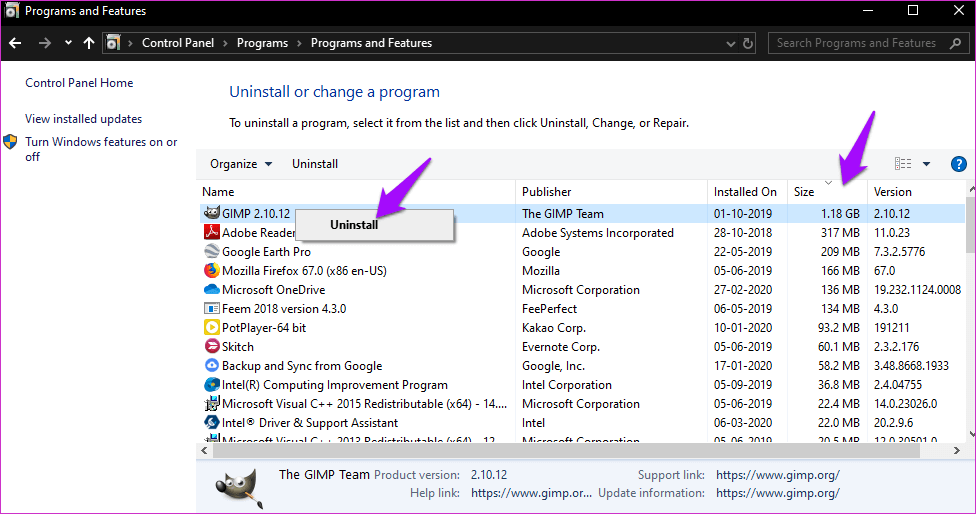Go up one level with the Up arrow
976x514 pixels.
[88, 43]
